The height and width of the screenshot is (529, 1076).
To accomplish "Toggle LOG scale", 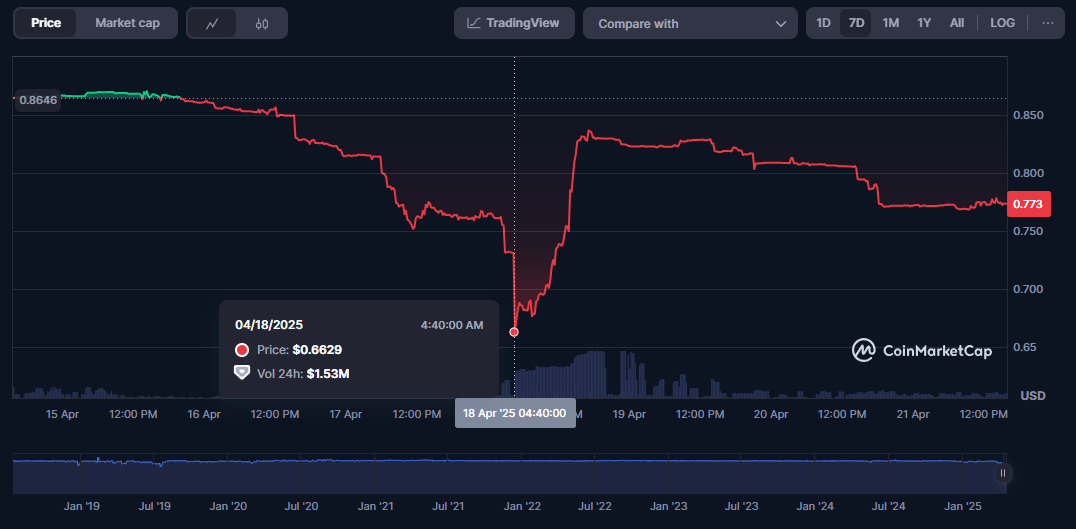I will [1003, 23].
